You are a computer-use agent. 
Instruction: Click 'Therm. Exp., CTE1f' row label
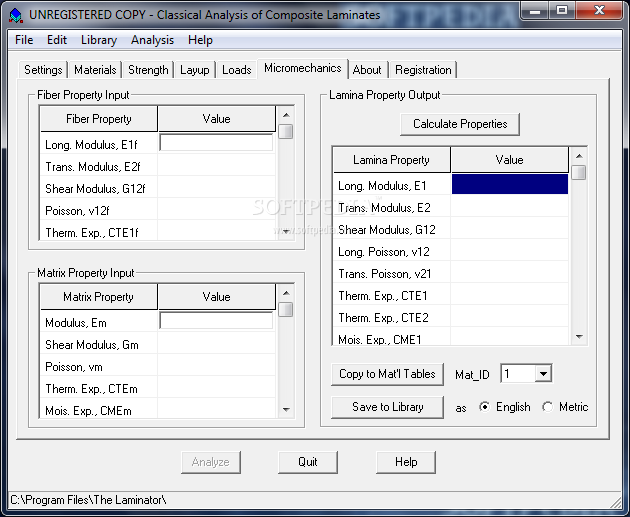92,233
